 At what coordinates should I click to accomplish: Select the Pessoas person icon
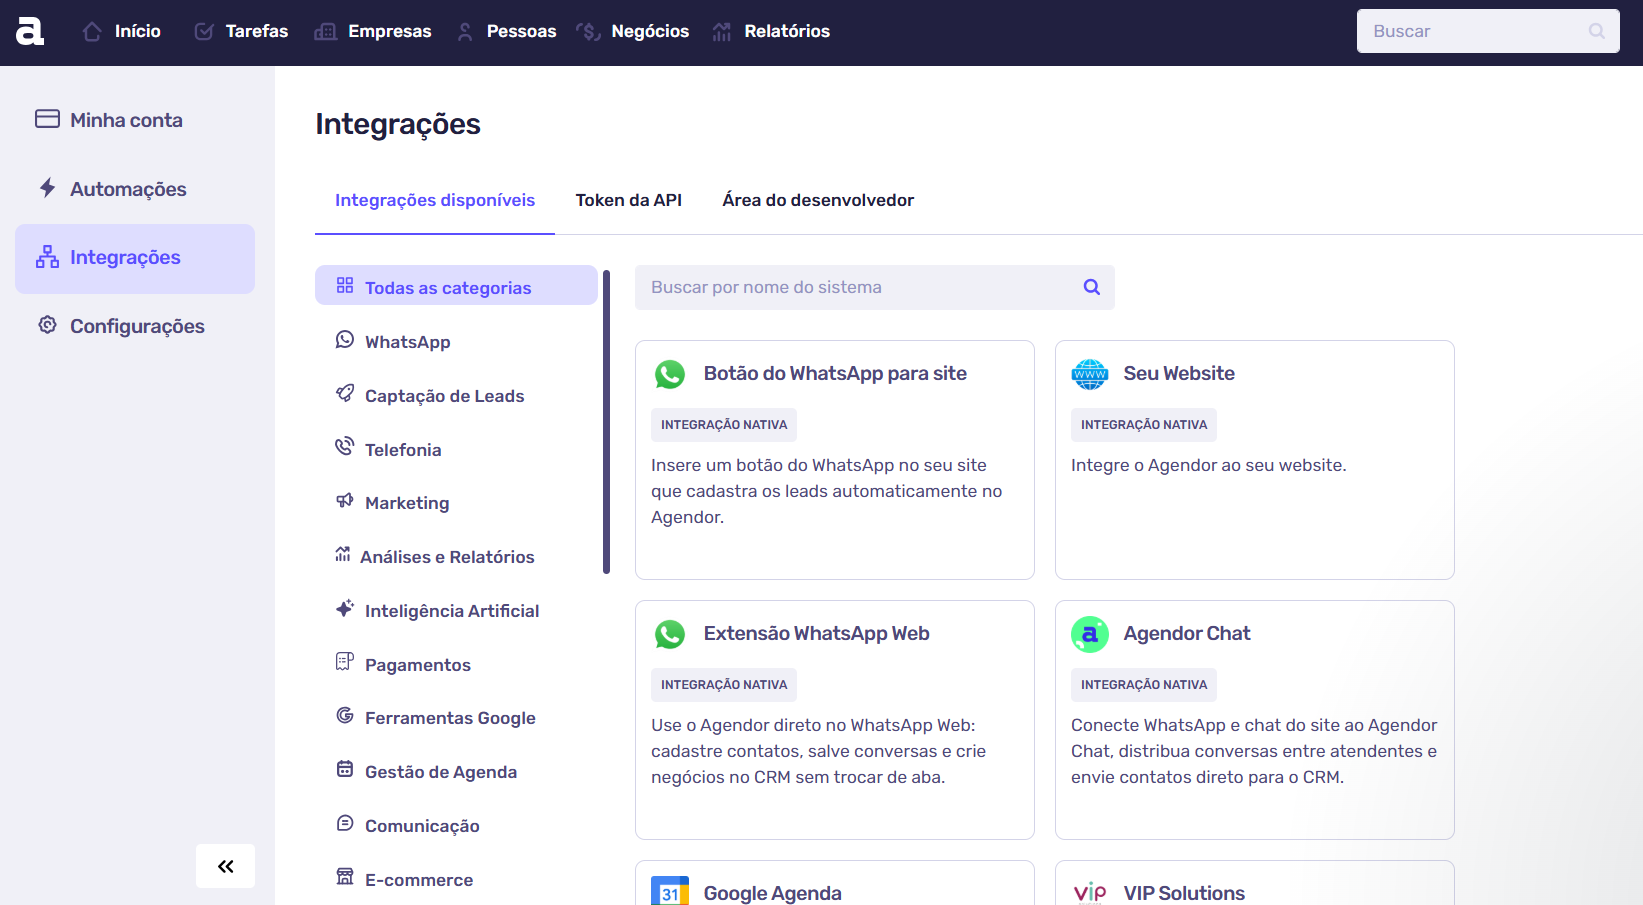coord(464,30)
